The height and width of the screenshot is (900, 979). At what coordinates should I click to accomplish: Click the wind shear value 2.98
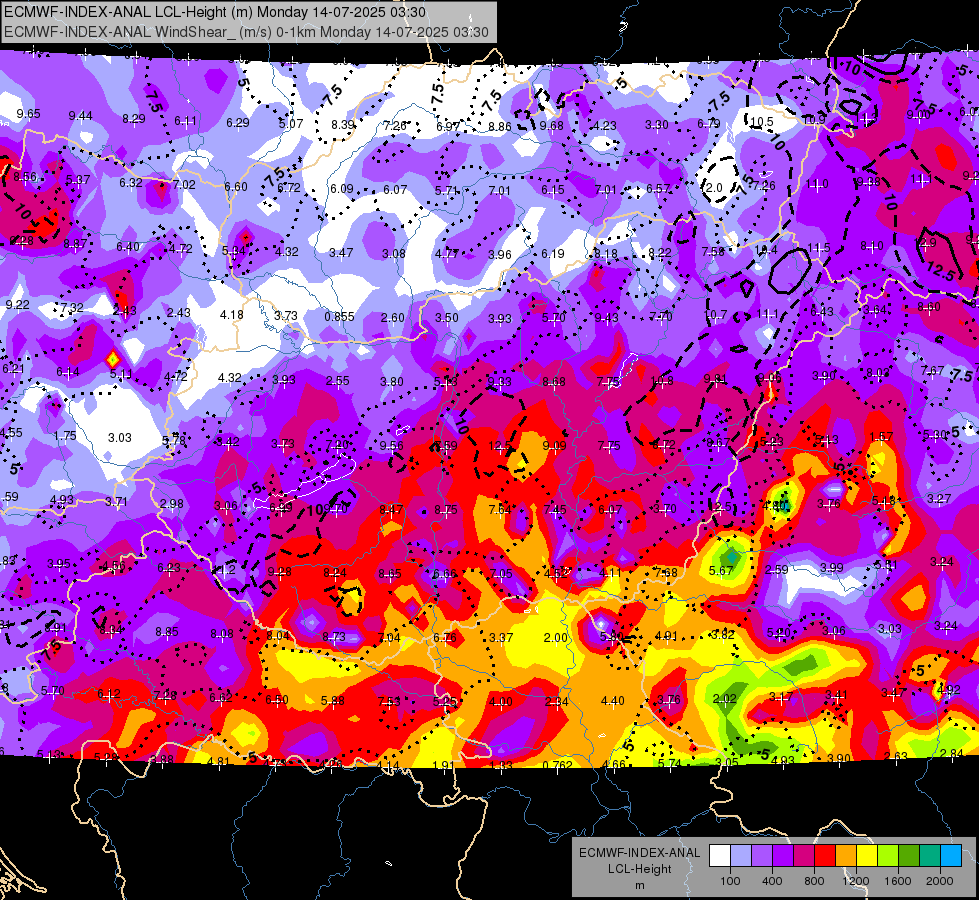172,503
